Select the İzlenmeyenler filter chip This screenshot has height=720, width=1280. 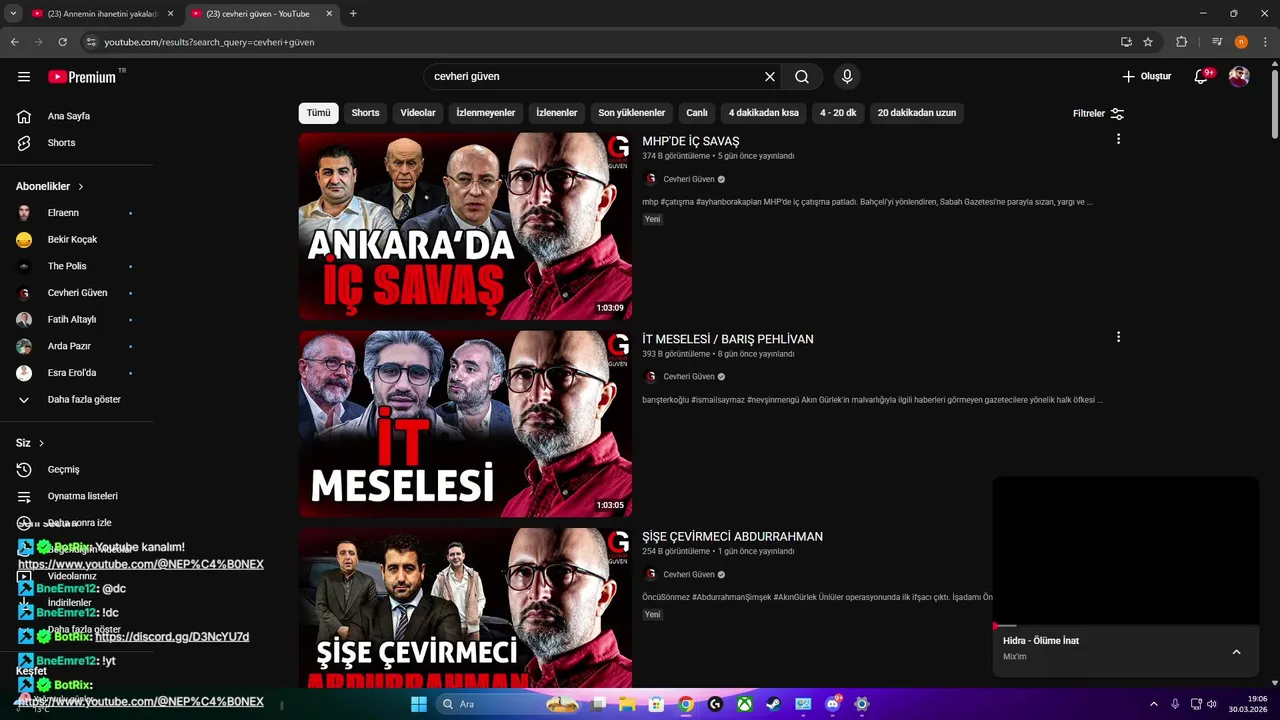pyautogui.click(x=486, y=113)
